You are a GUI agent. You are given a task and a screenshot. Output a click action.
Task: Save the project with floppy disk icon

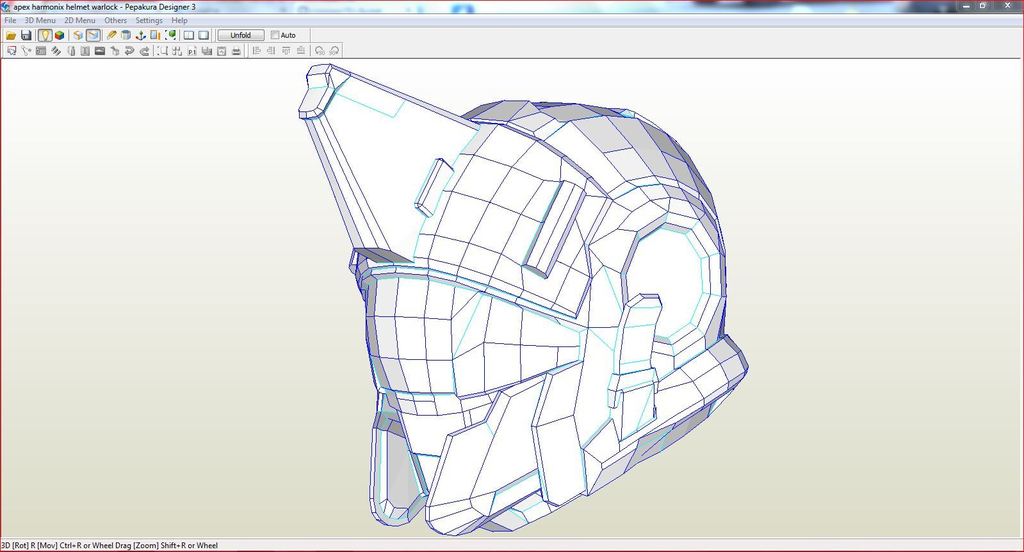pyautogui.click(x=26, y=35)
